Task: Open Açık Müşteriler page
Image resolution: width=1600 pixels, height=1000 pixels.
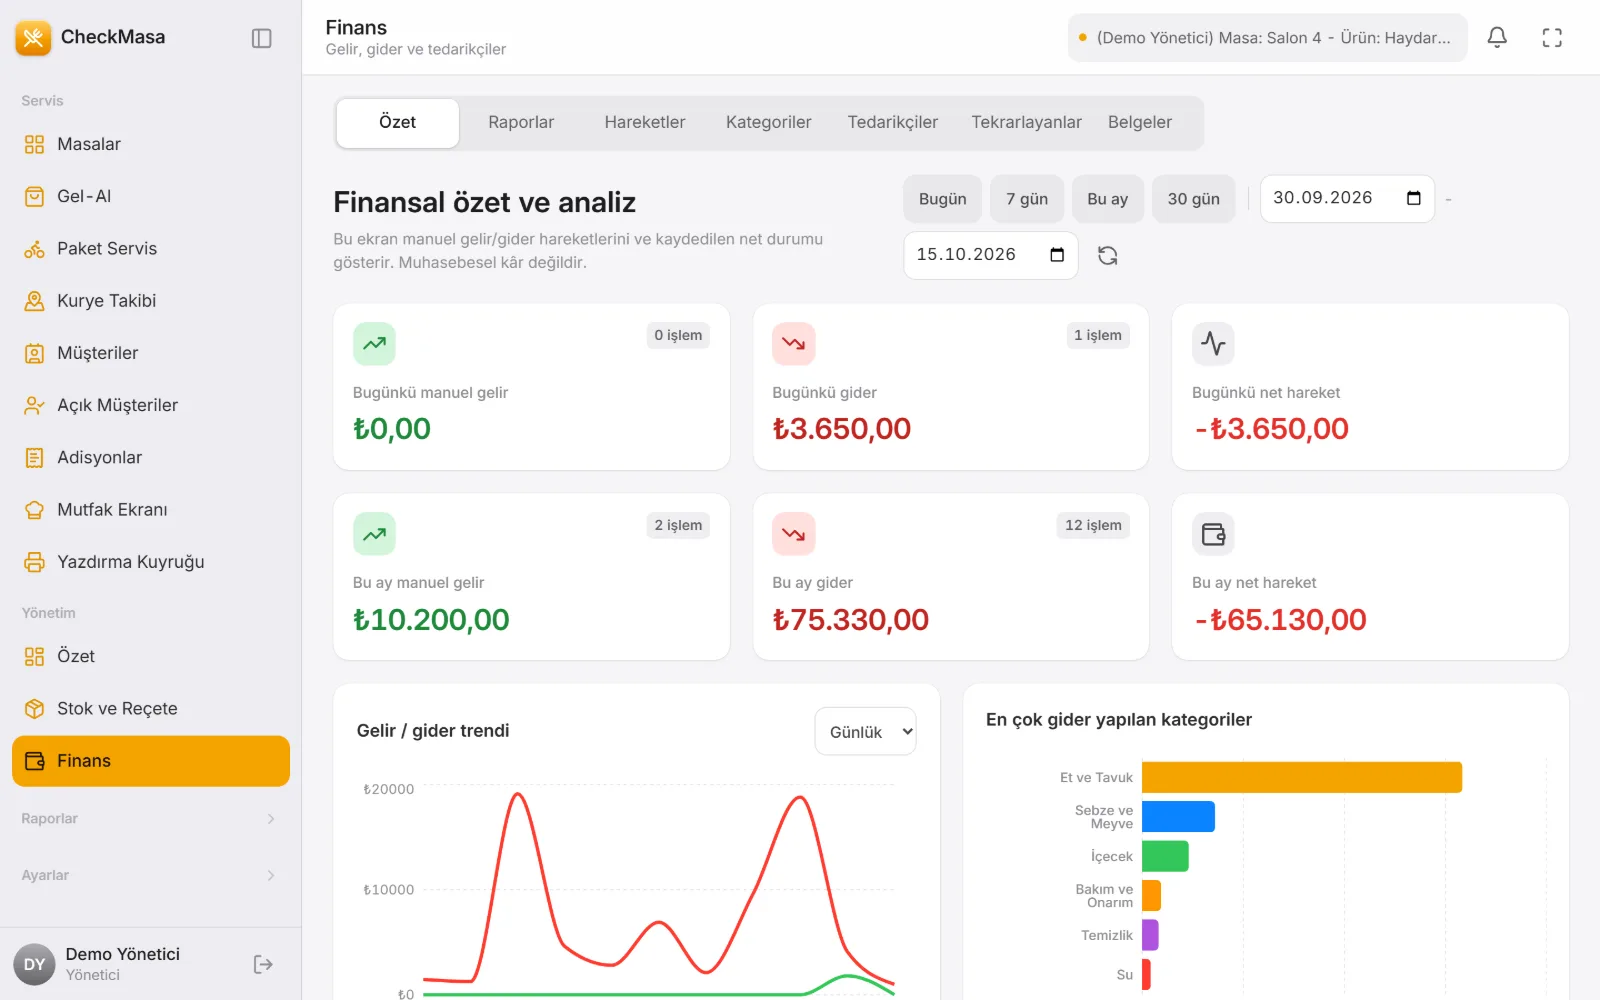Action: 151,405
